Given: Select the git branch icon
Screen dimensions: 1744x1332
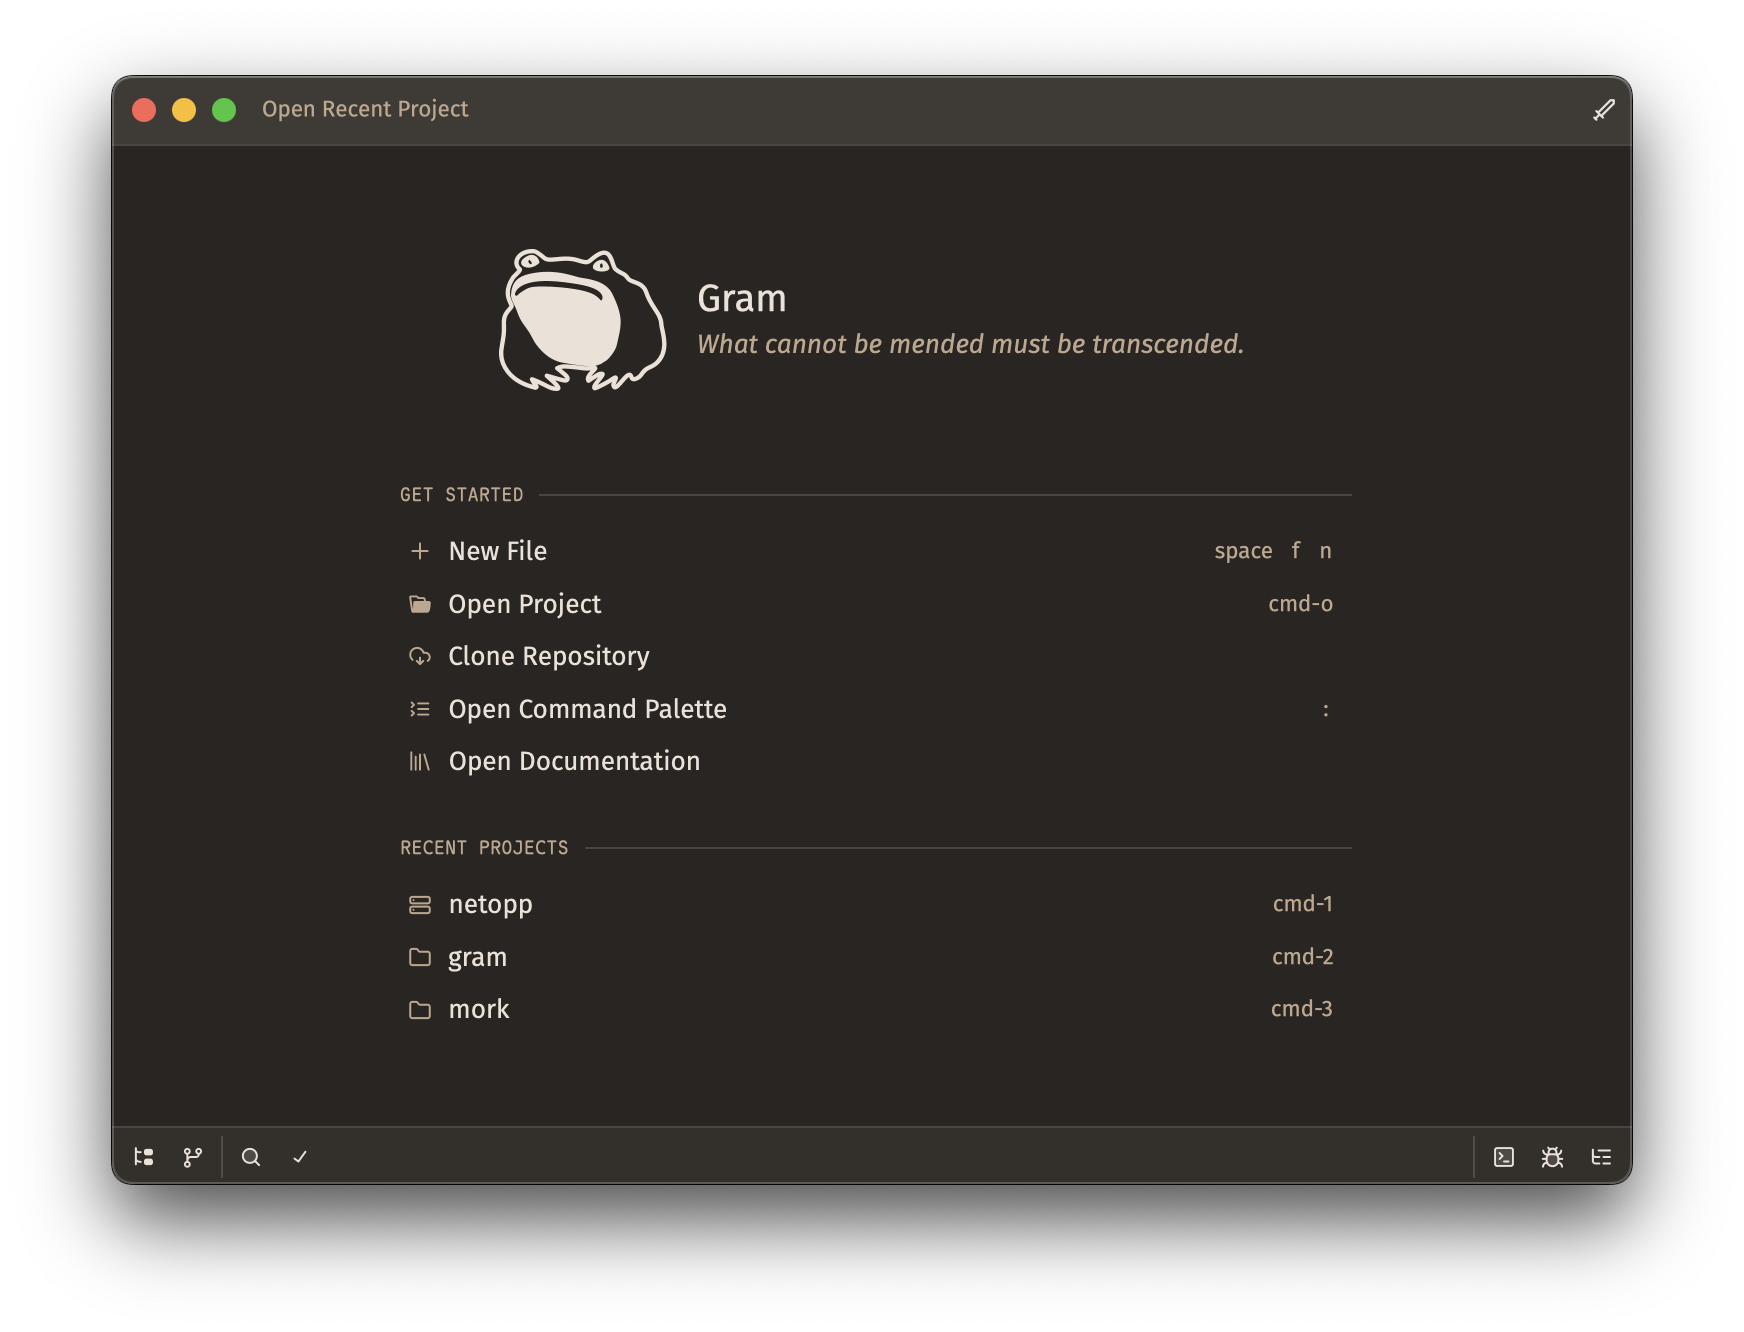Looking at the screenshot, I should tap(192, 1157).
